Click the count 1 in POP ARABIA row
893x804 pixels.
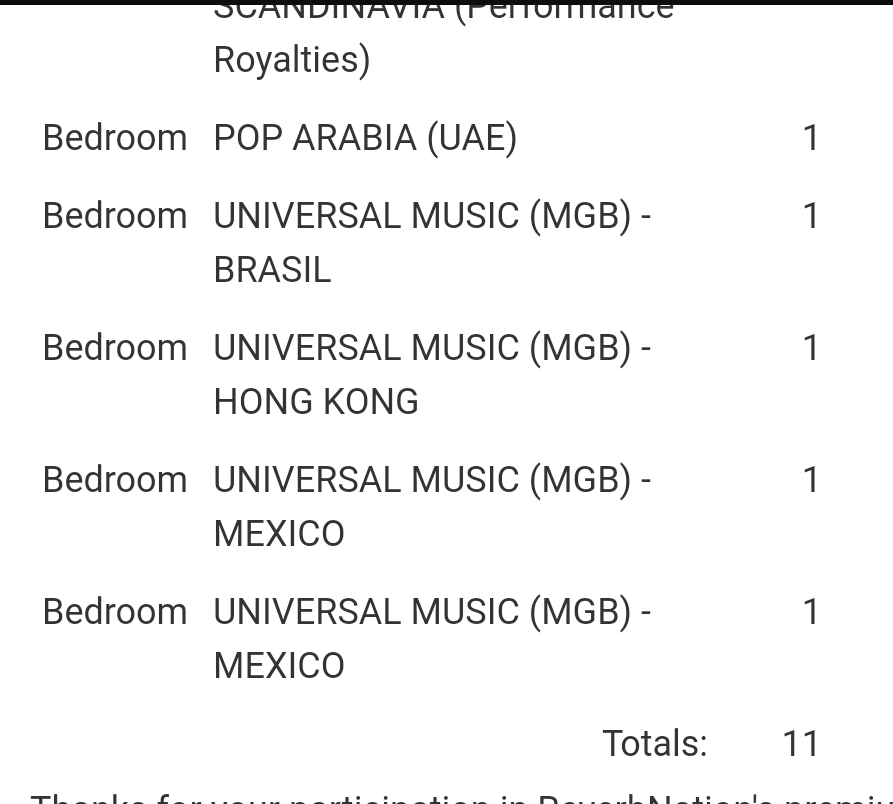tap(811, 138)
